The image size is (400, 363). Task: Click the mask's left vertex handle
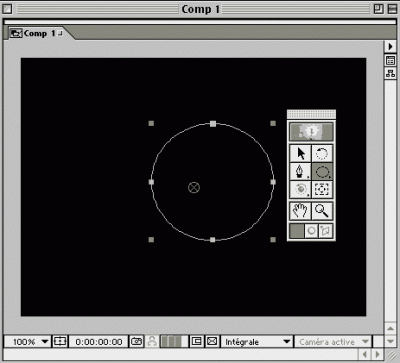151,182
